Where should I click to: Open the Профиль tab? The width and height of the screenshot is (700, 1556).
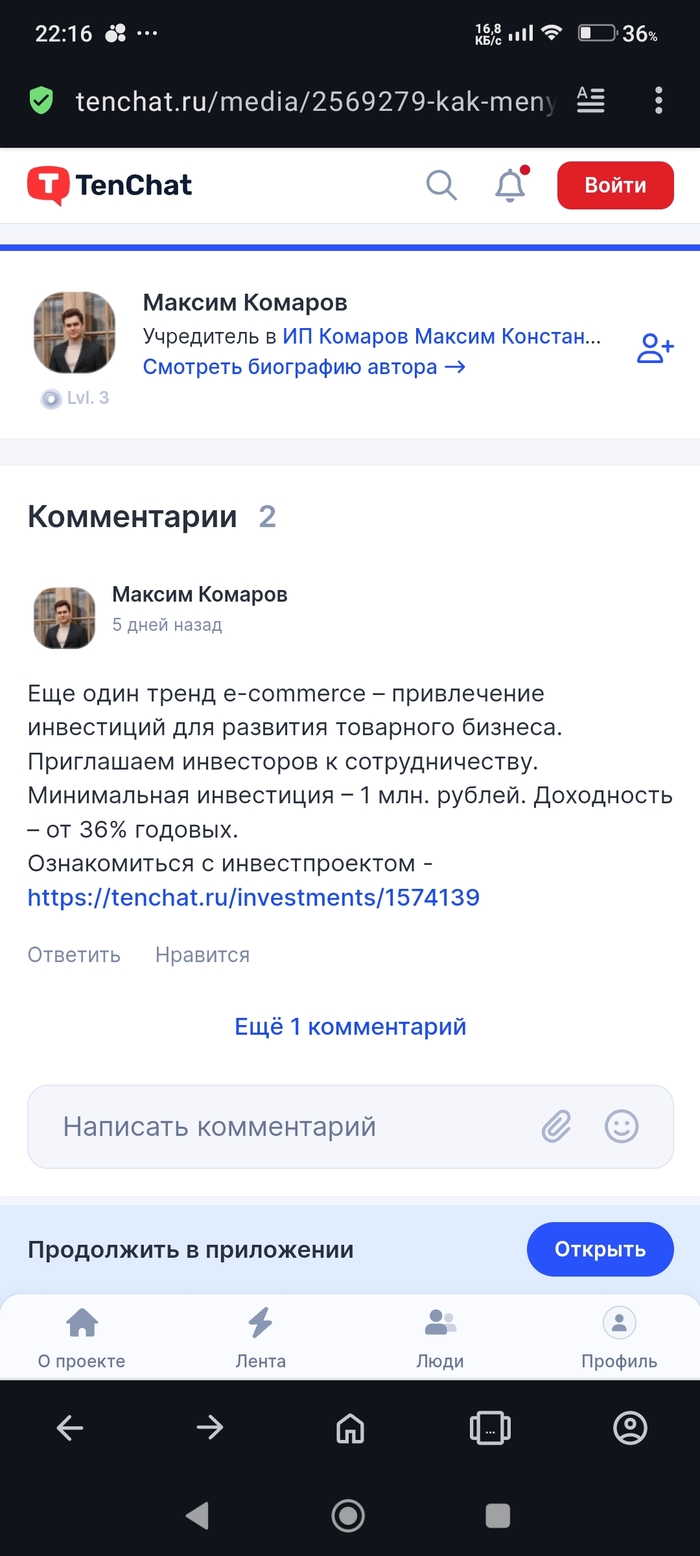coord(619,1339)
